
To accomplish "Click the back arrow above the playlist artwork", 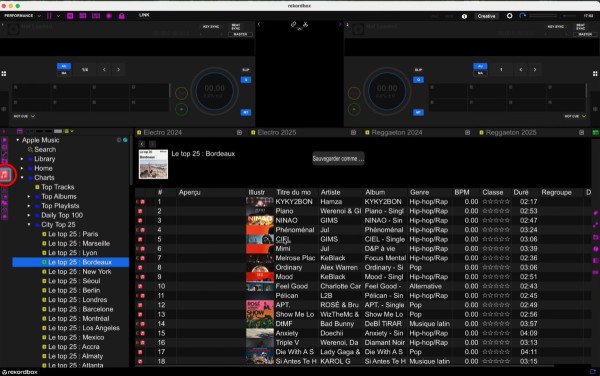I will point(142,144).
